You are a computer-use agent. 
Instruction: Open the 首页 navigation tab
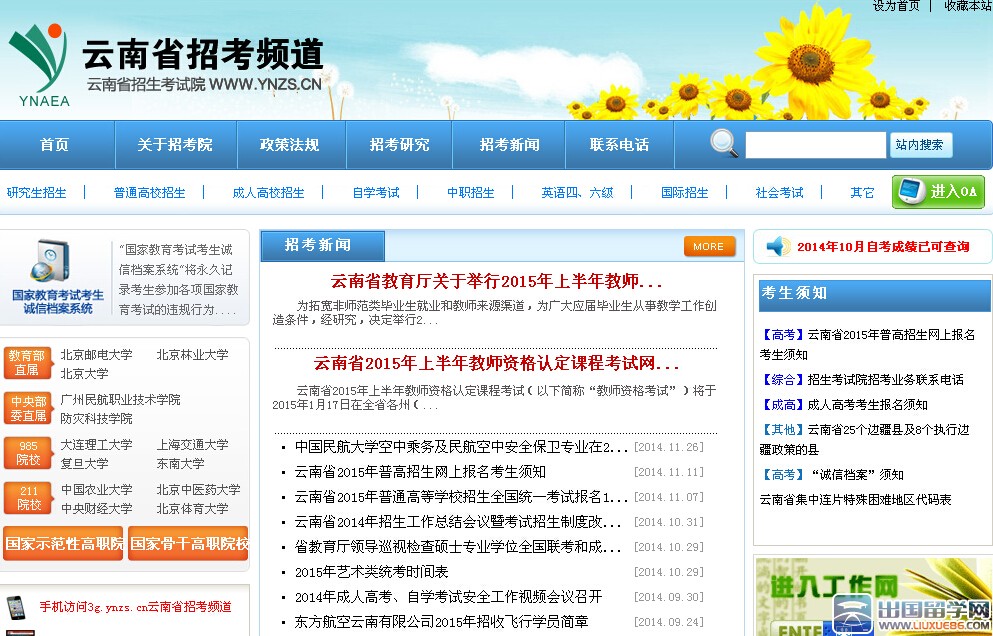tap(55, 145)
